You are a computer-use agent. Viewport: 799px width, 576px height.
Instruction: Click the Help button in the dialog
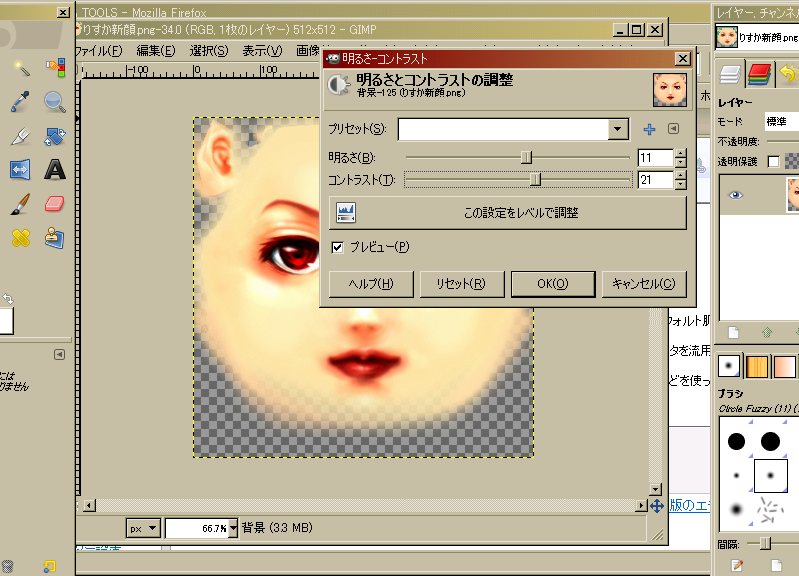[x=371, y=284]
